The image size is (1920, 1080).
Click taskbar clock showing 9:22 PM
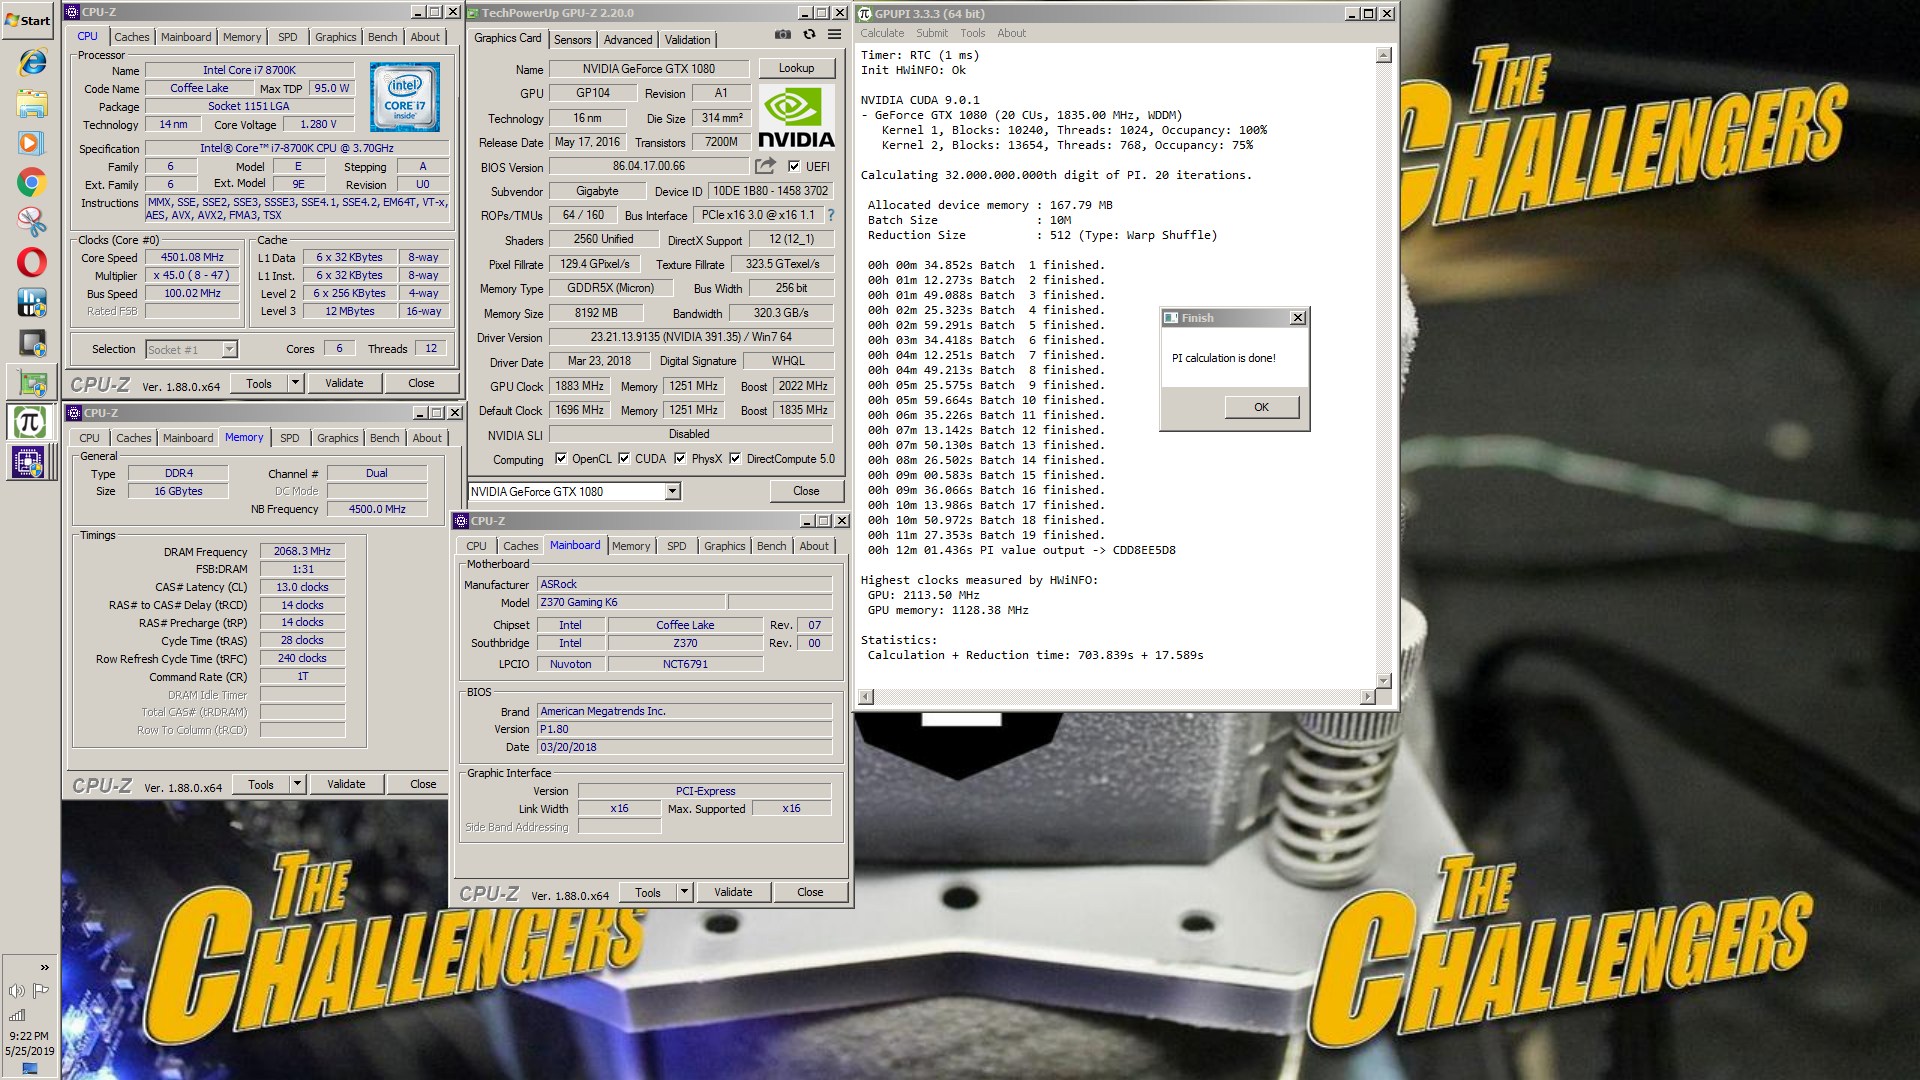click(28, 1036)
